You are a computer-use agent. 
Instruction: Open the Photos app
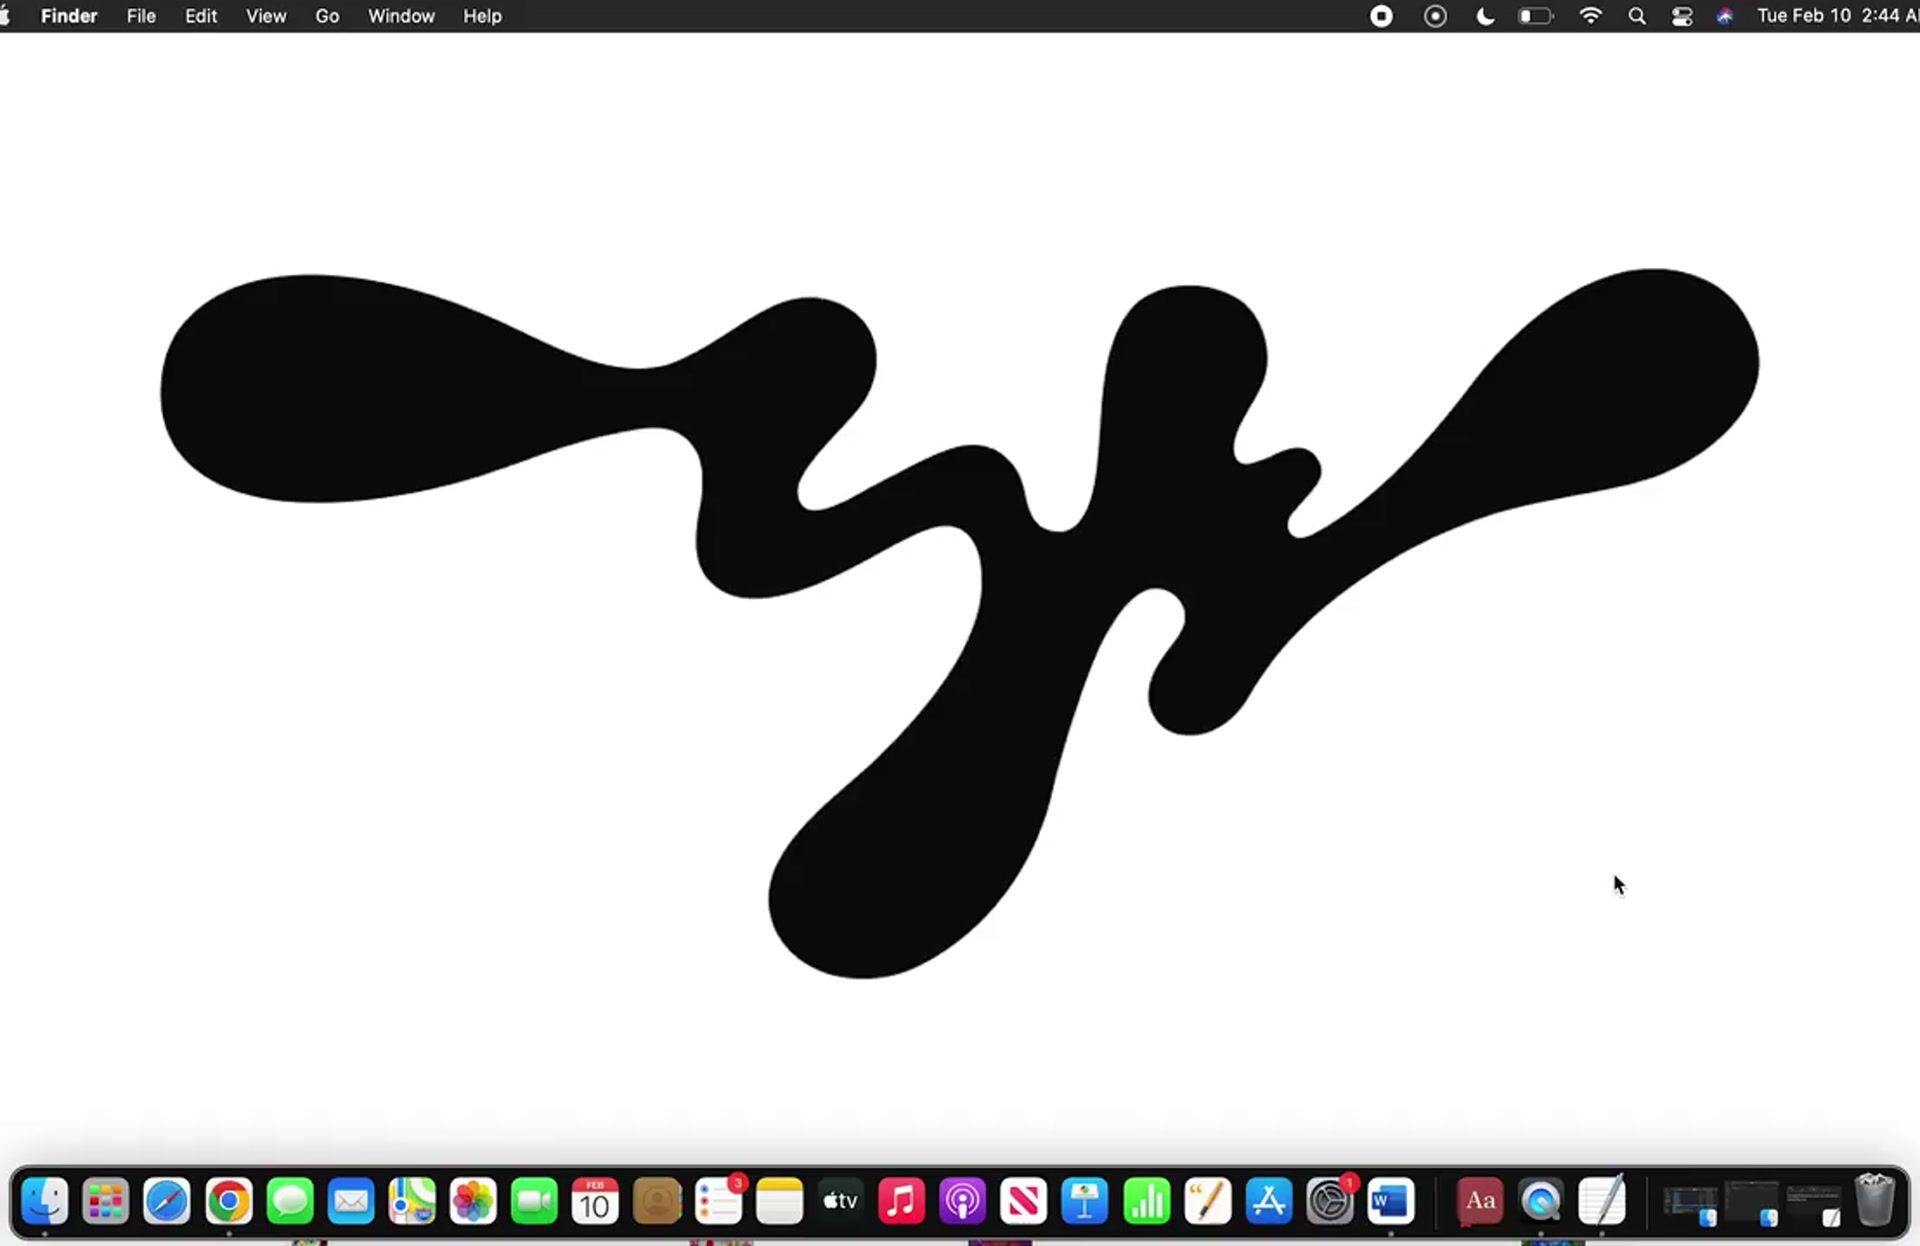pyautogui.click(x=473, y=1201)
